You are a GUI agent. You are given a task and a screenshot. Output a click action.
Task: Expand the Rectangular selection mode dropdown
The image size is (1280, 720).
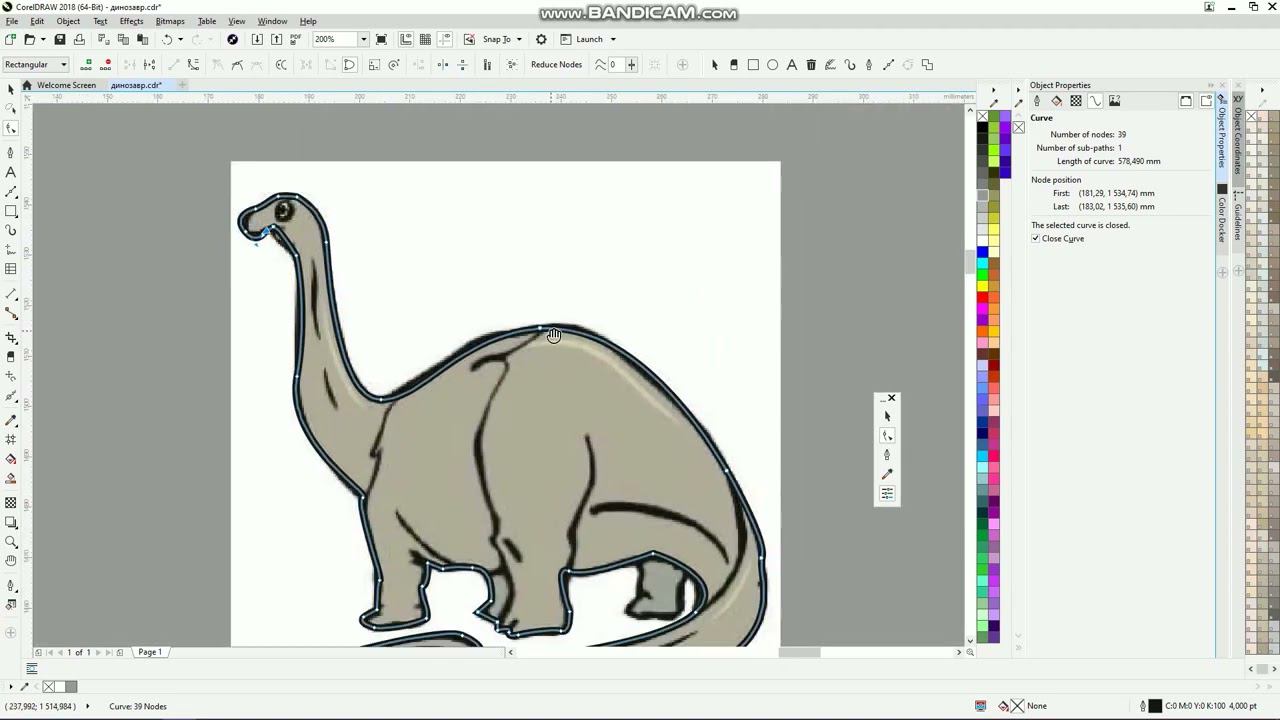pos(63,65)
